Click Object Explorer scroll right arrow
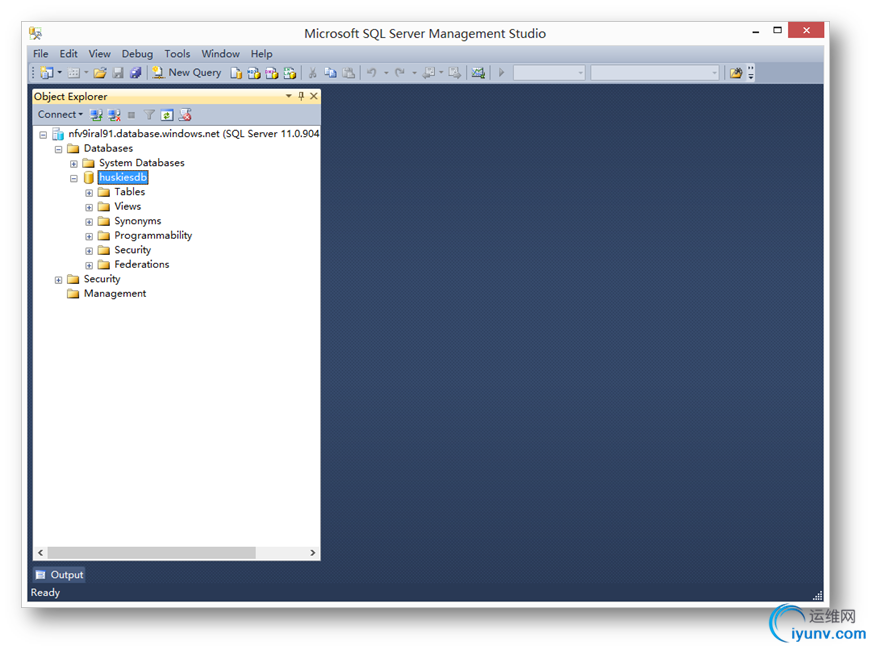The image size is (872, 650). point(313,553)
